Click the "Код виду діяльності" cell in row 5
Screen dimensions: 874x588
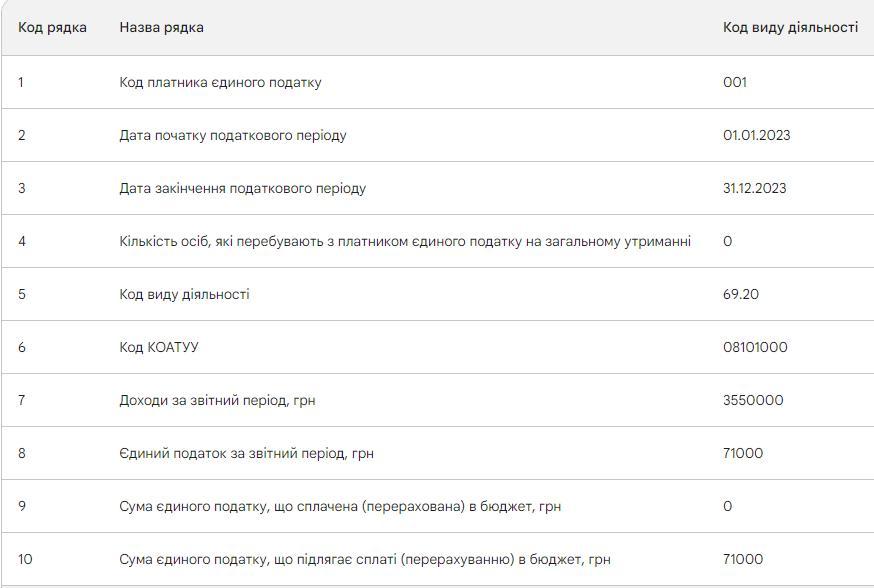tap(184, 294)
